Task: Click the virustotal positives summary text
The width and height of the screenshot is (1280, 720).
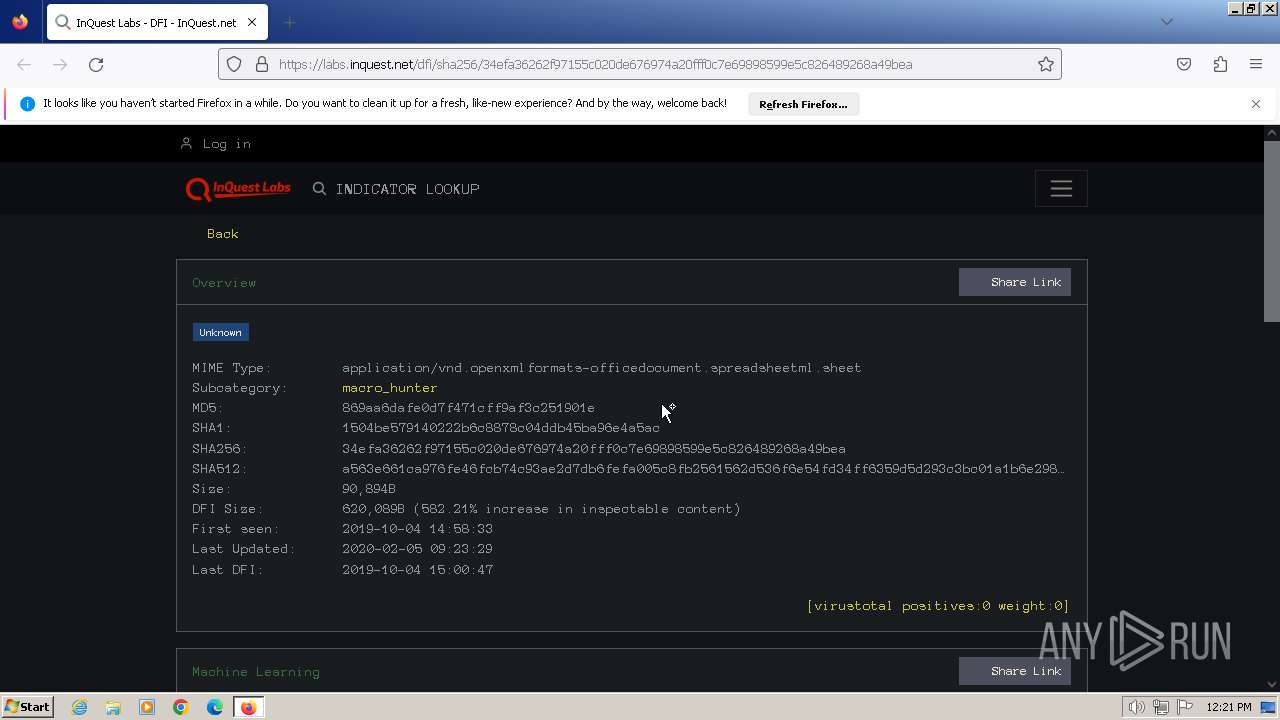Action: pos(938,606)
